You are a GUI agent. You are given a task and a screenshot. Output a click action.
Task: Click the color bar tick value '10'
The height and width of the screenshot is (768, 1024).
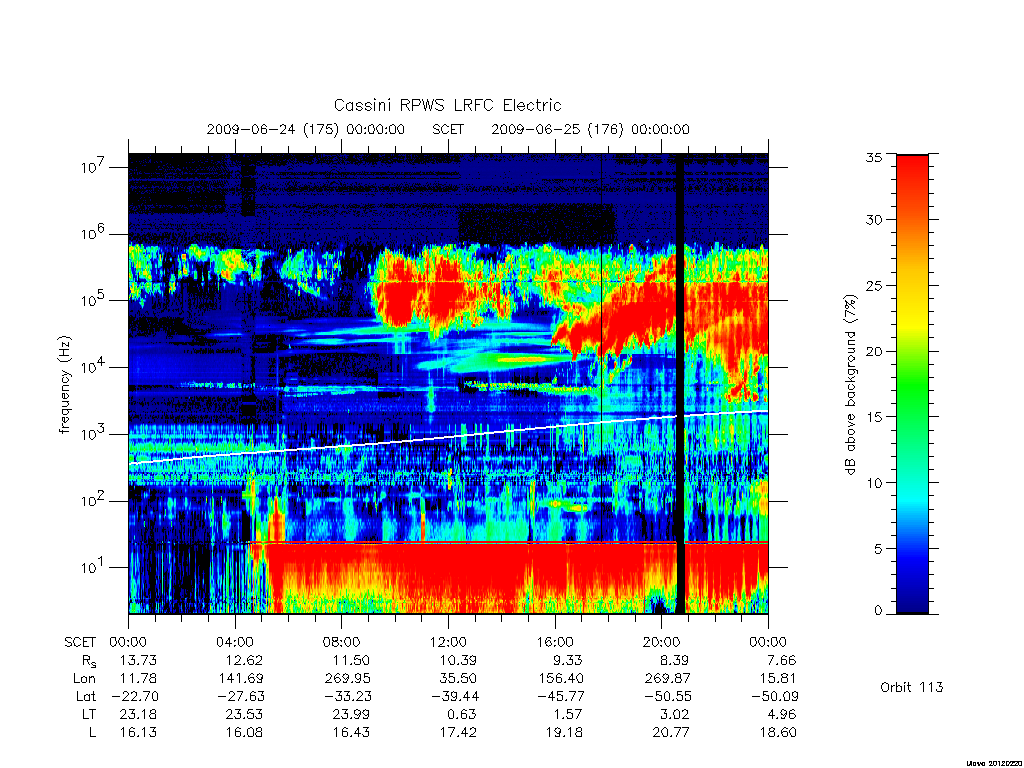pyautogui.click(x=873, y=483)
